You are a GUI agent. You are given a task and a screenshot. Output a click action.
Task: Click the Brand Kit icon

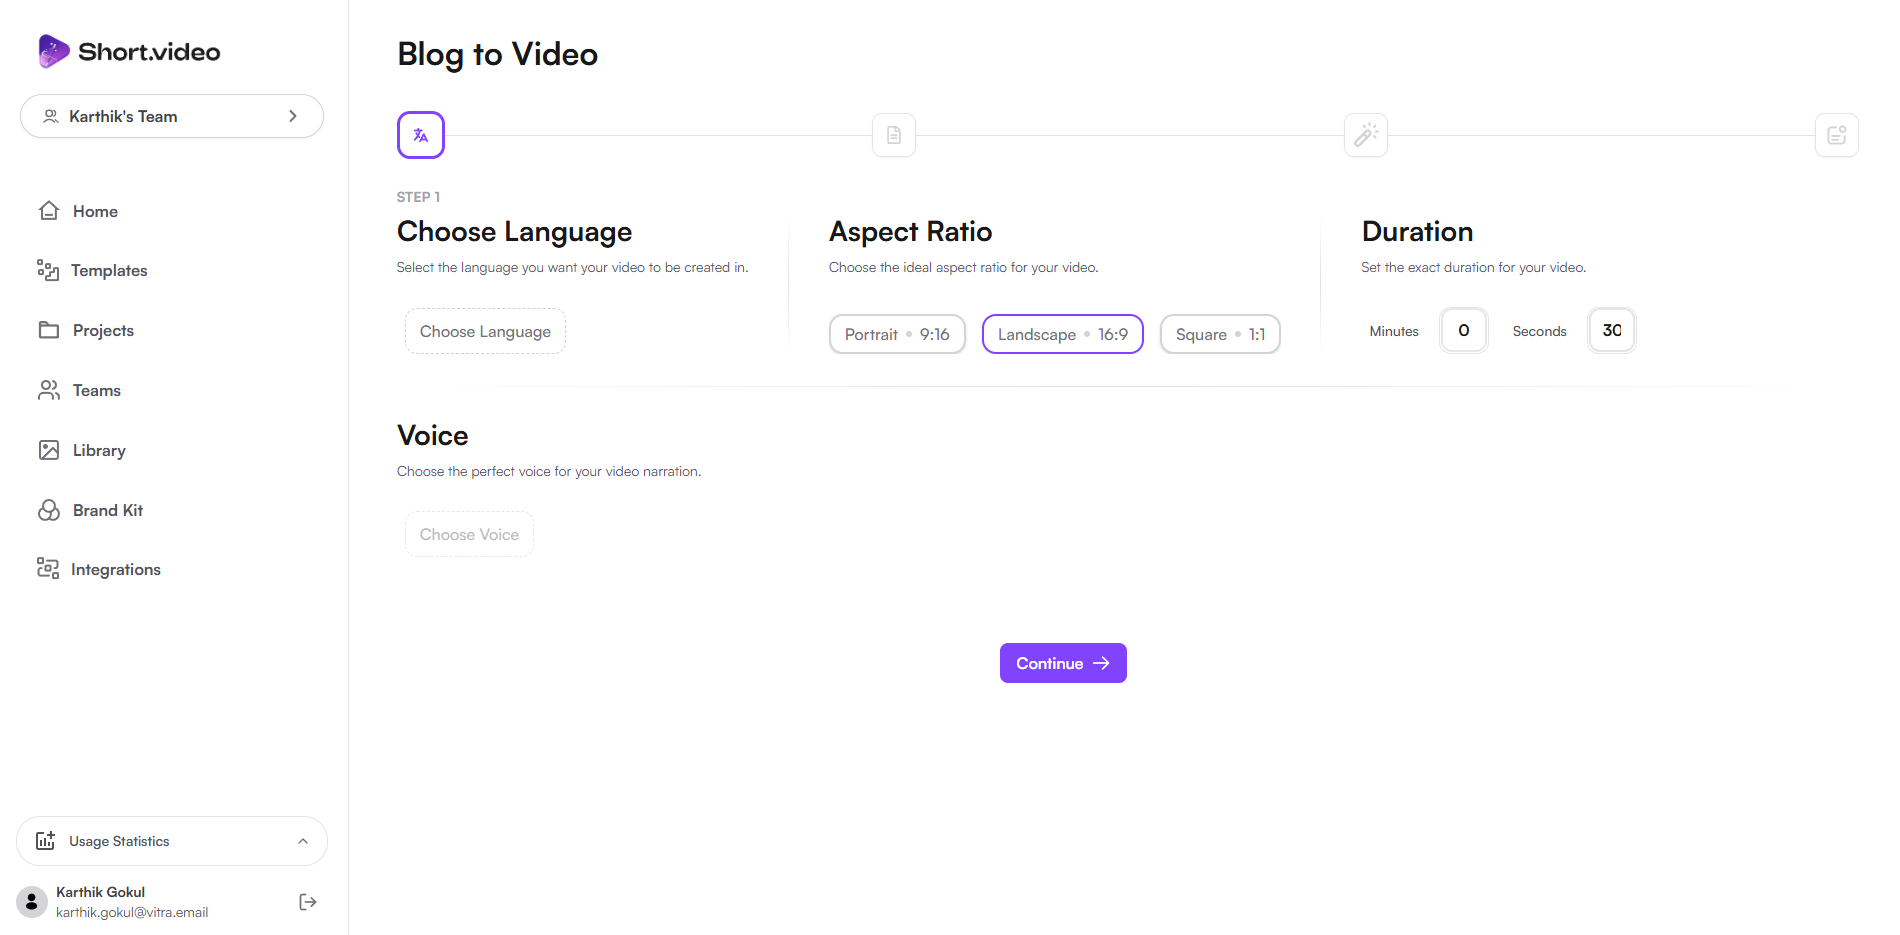(x=49, y=510)
